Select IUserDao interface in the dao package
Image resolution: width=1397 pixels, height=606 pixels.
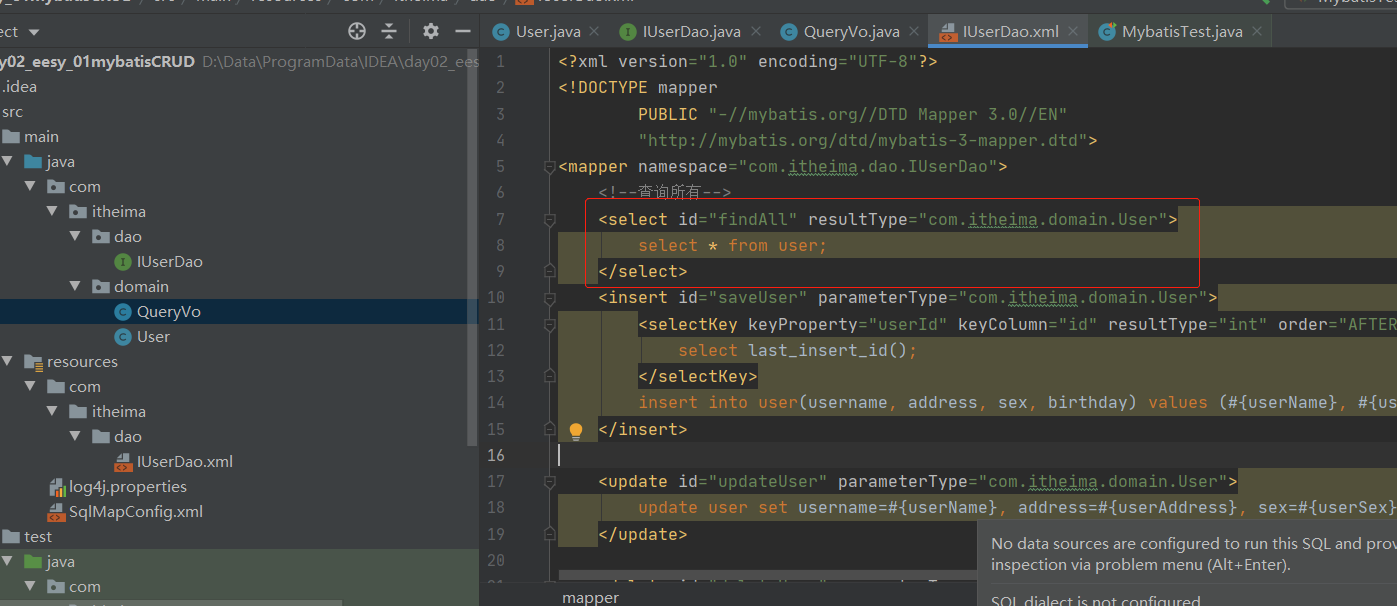[170, 262]
